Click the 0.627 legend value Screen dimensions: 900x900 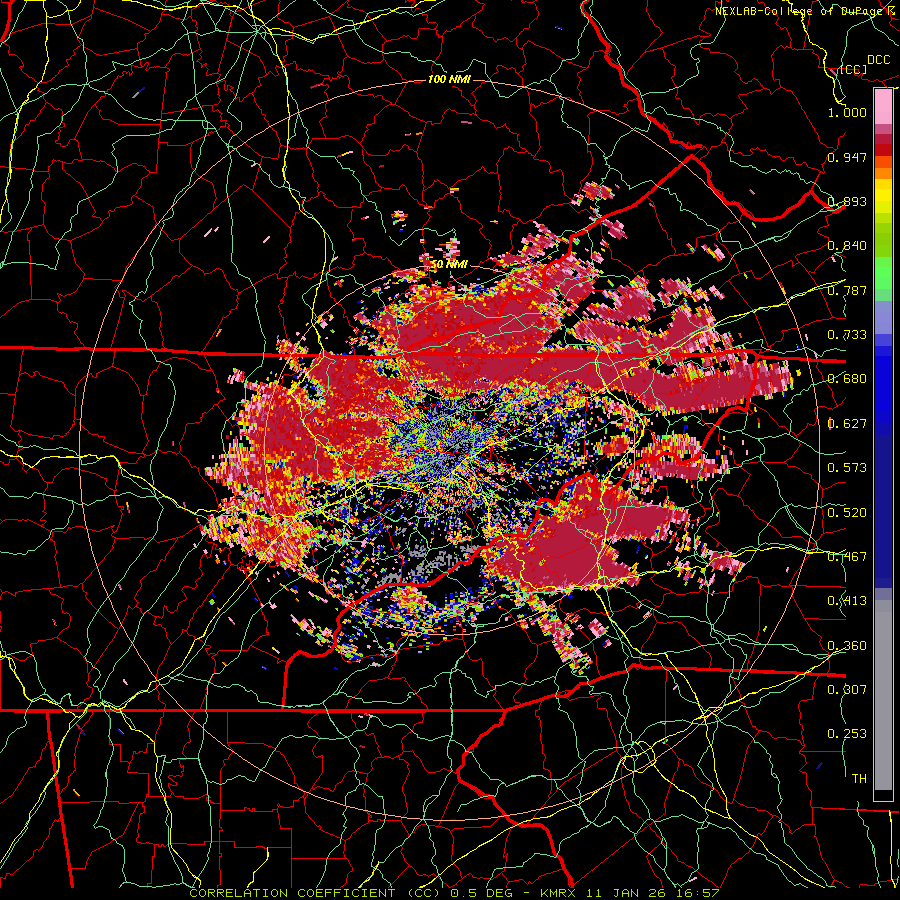tap(847, 424)
